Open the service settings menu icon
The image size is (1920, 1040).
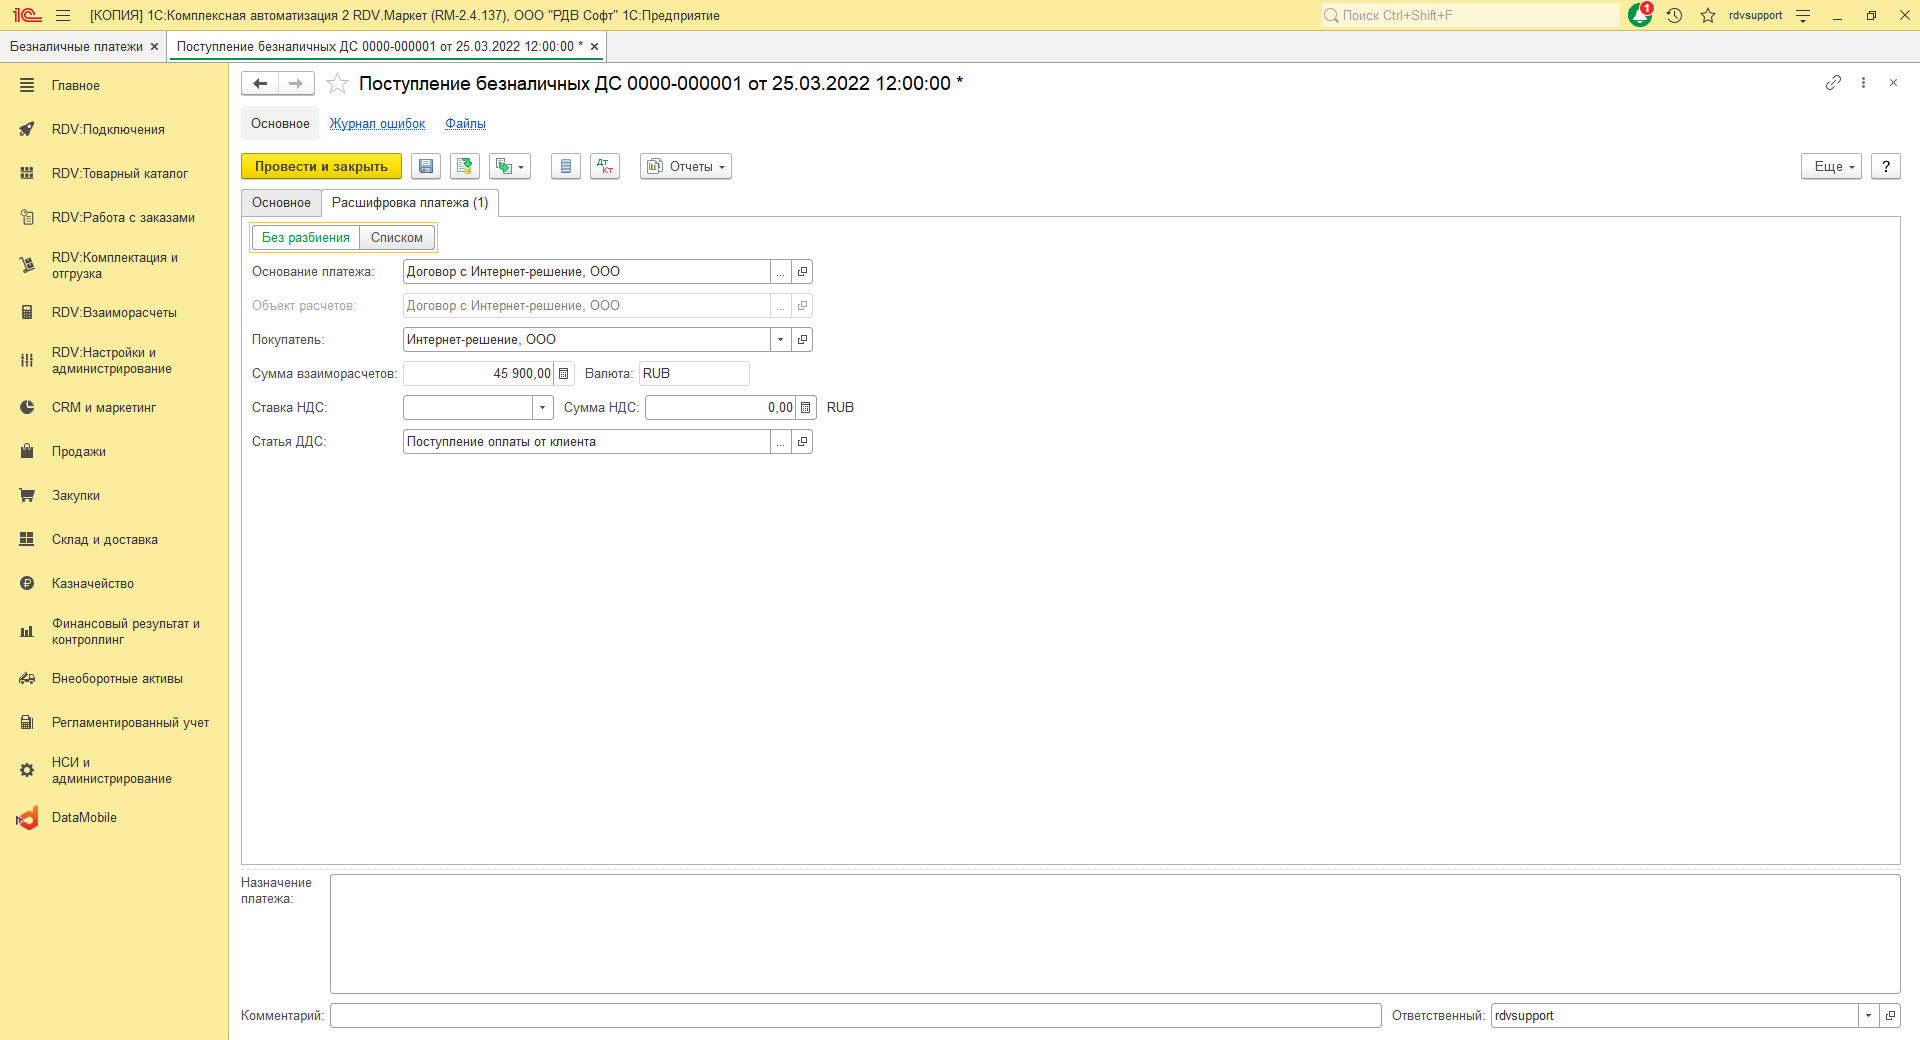coord(1803,15)
